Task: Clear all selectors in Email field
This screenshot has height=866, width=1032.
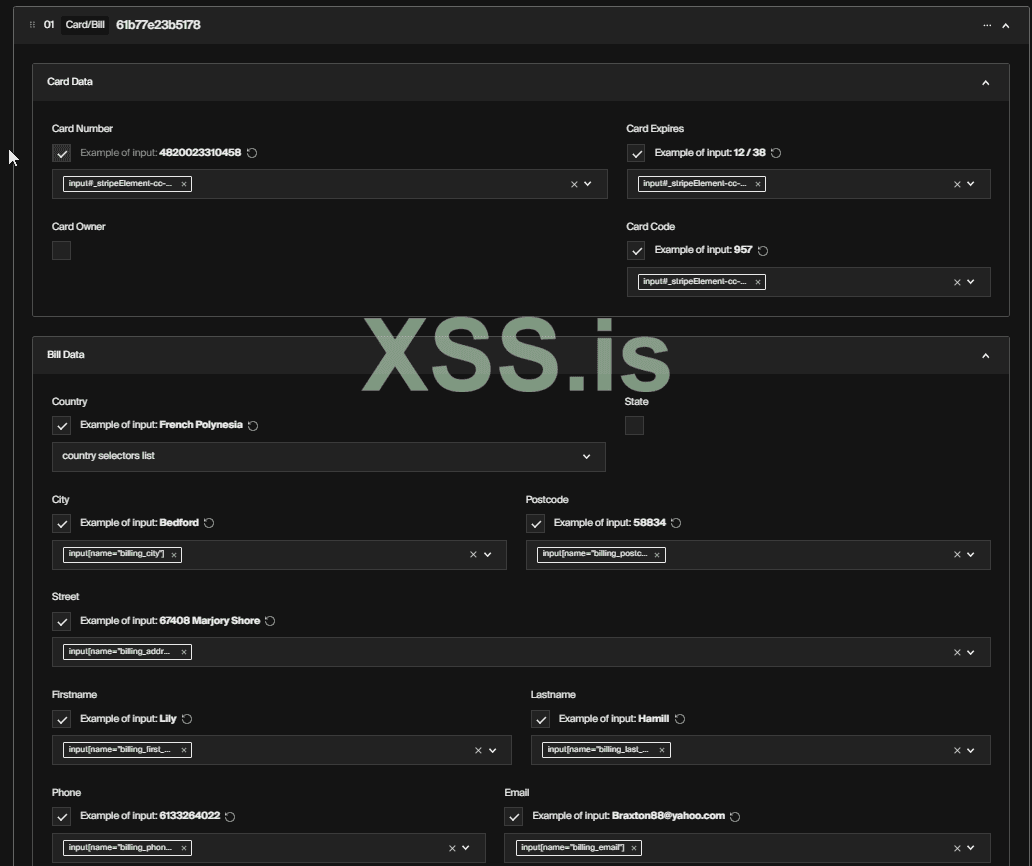Action: pyautogui.click(x=957, y=848)
